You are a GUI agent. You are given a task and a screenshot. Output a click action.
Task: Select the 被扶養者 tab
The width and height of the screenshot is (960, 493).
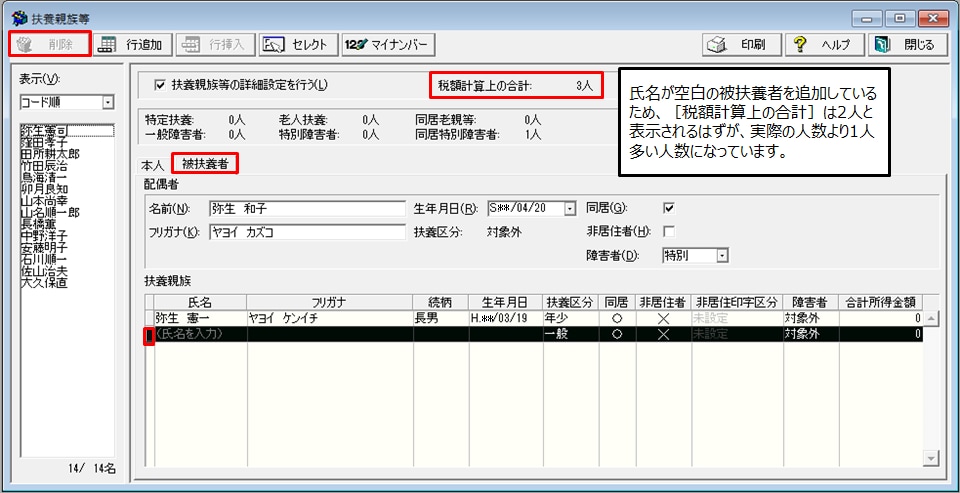(203, 163)
